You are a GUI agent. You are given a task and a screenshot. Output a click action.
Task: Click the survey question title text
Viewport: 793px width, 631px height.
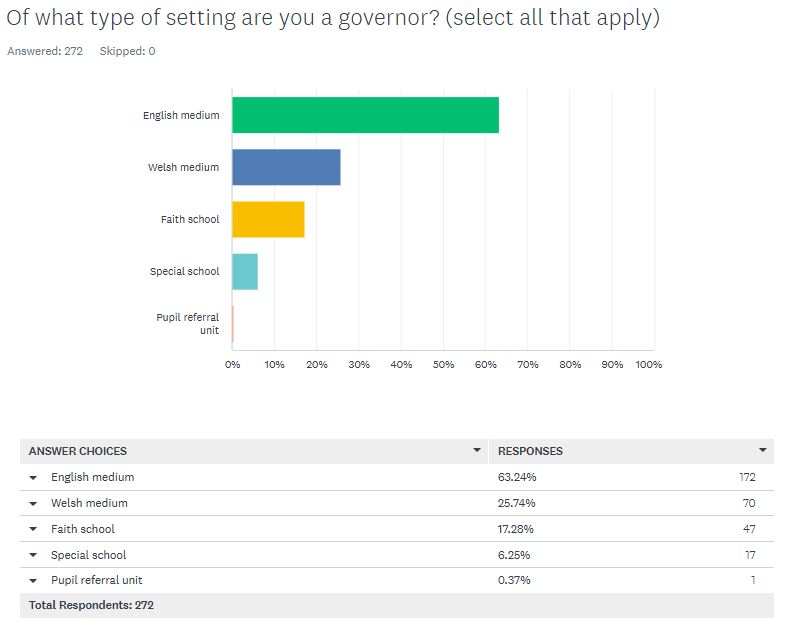333,19
